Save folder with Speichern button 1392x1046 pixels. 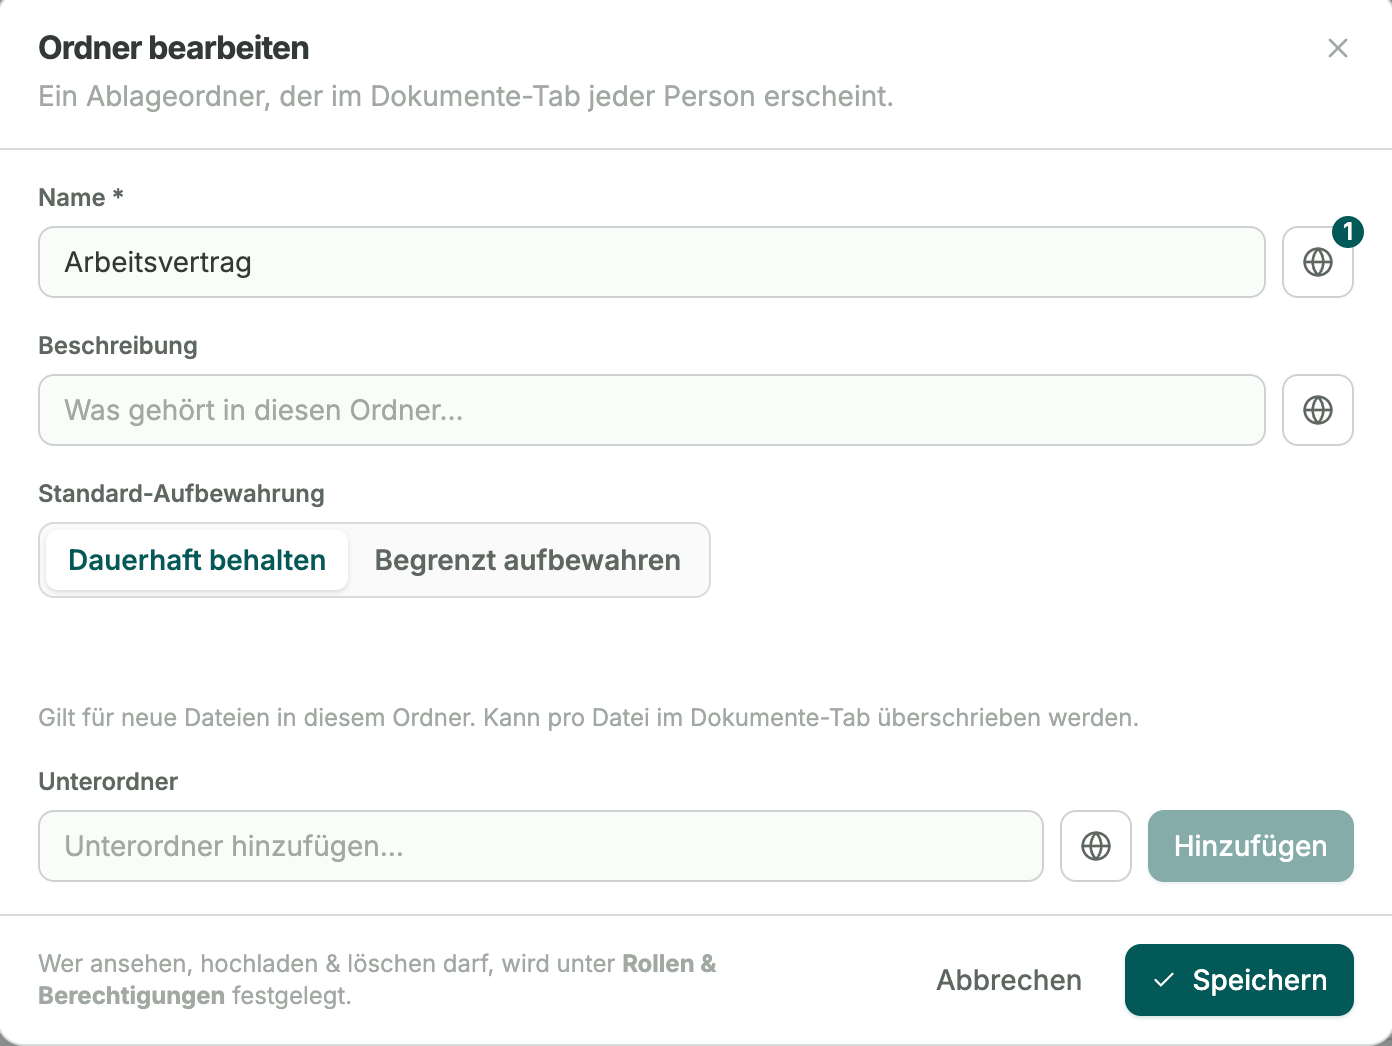pos(1239,980)
